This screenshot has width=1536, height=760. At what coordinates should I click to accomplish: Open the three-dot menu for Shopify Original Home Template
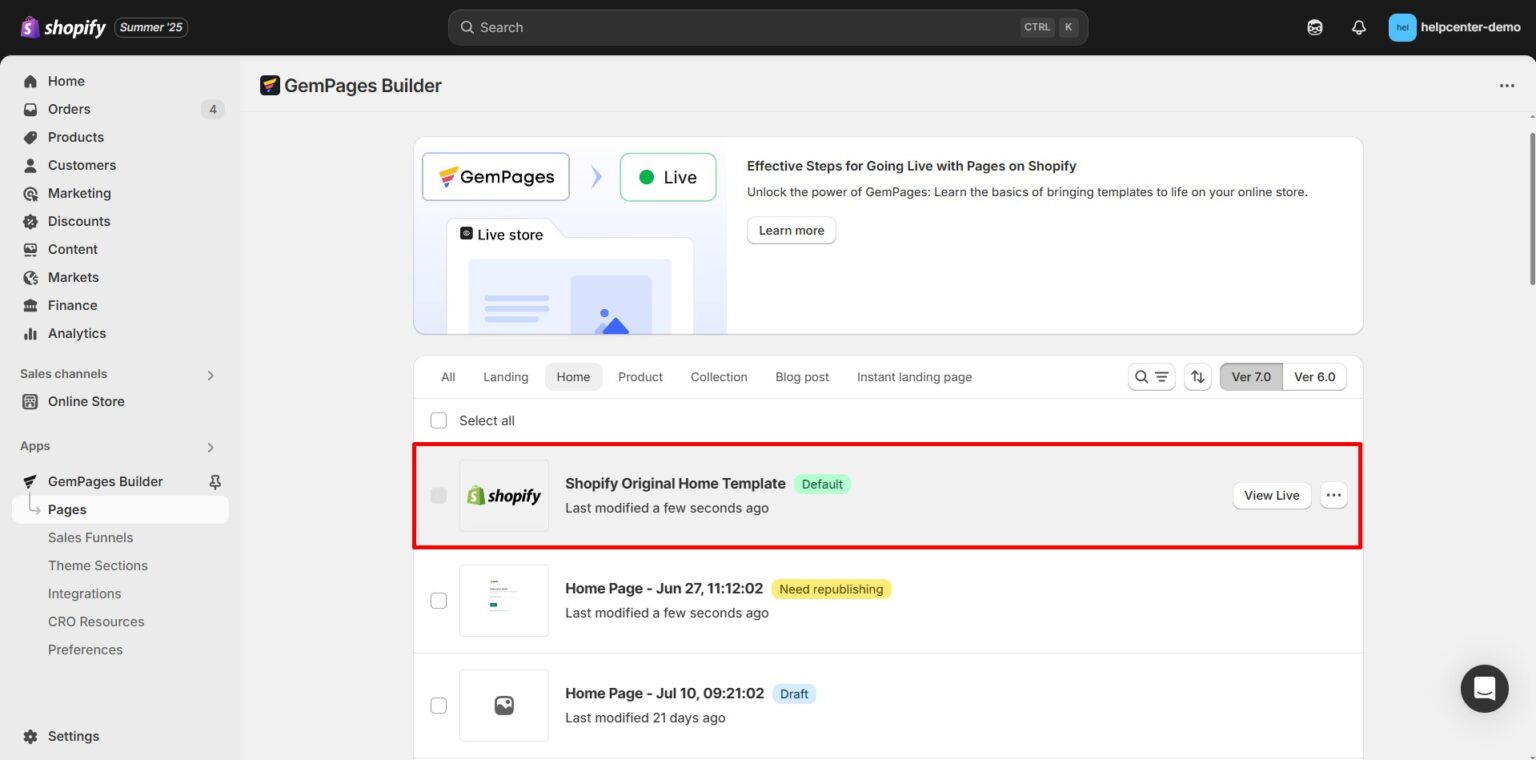[x=1334, y=495]
